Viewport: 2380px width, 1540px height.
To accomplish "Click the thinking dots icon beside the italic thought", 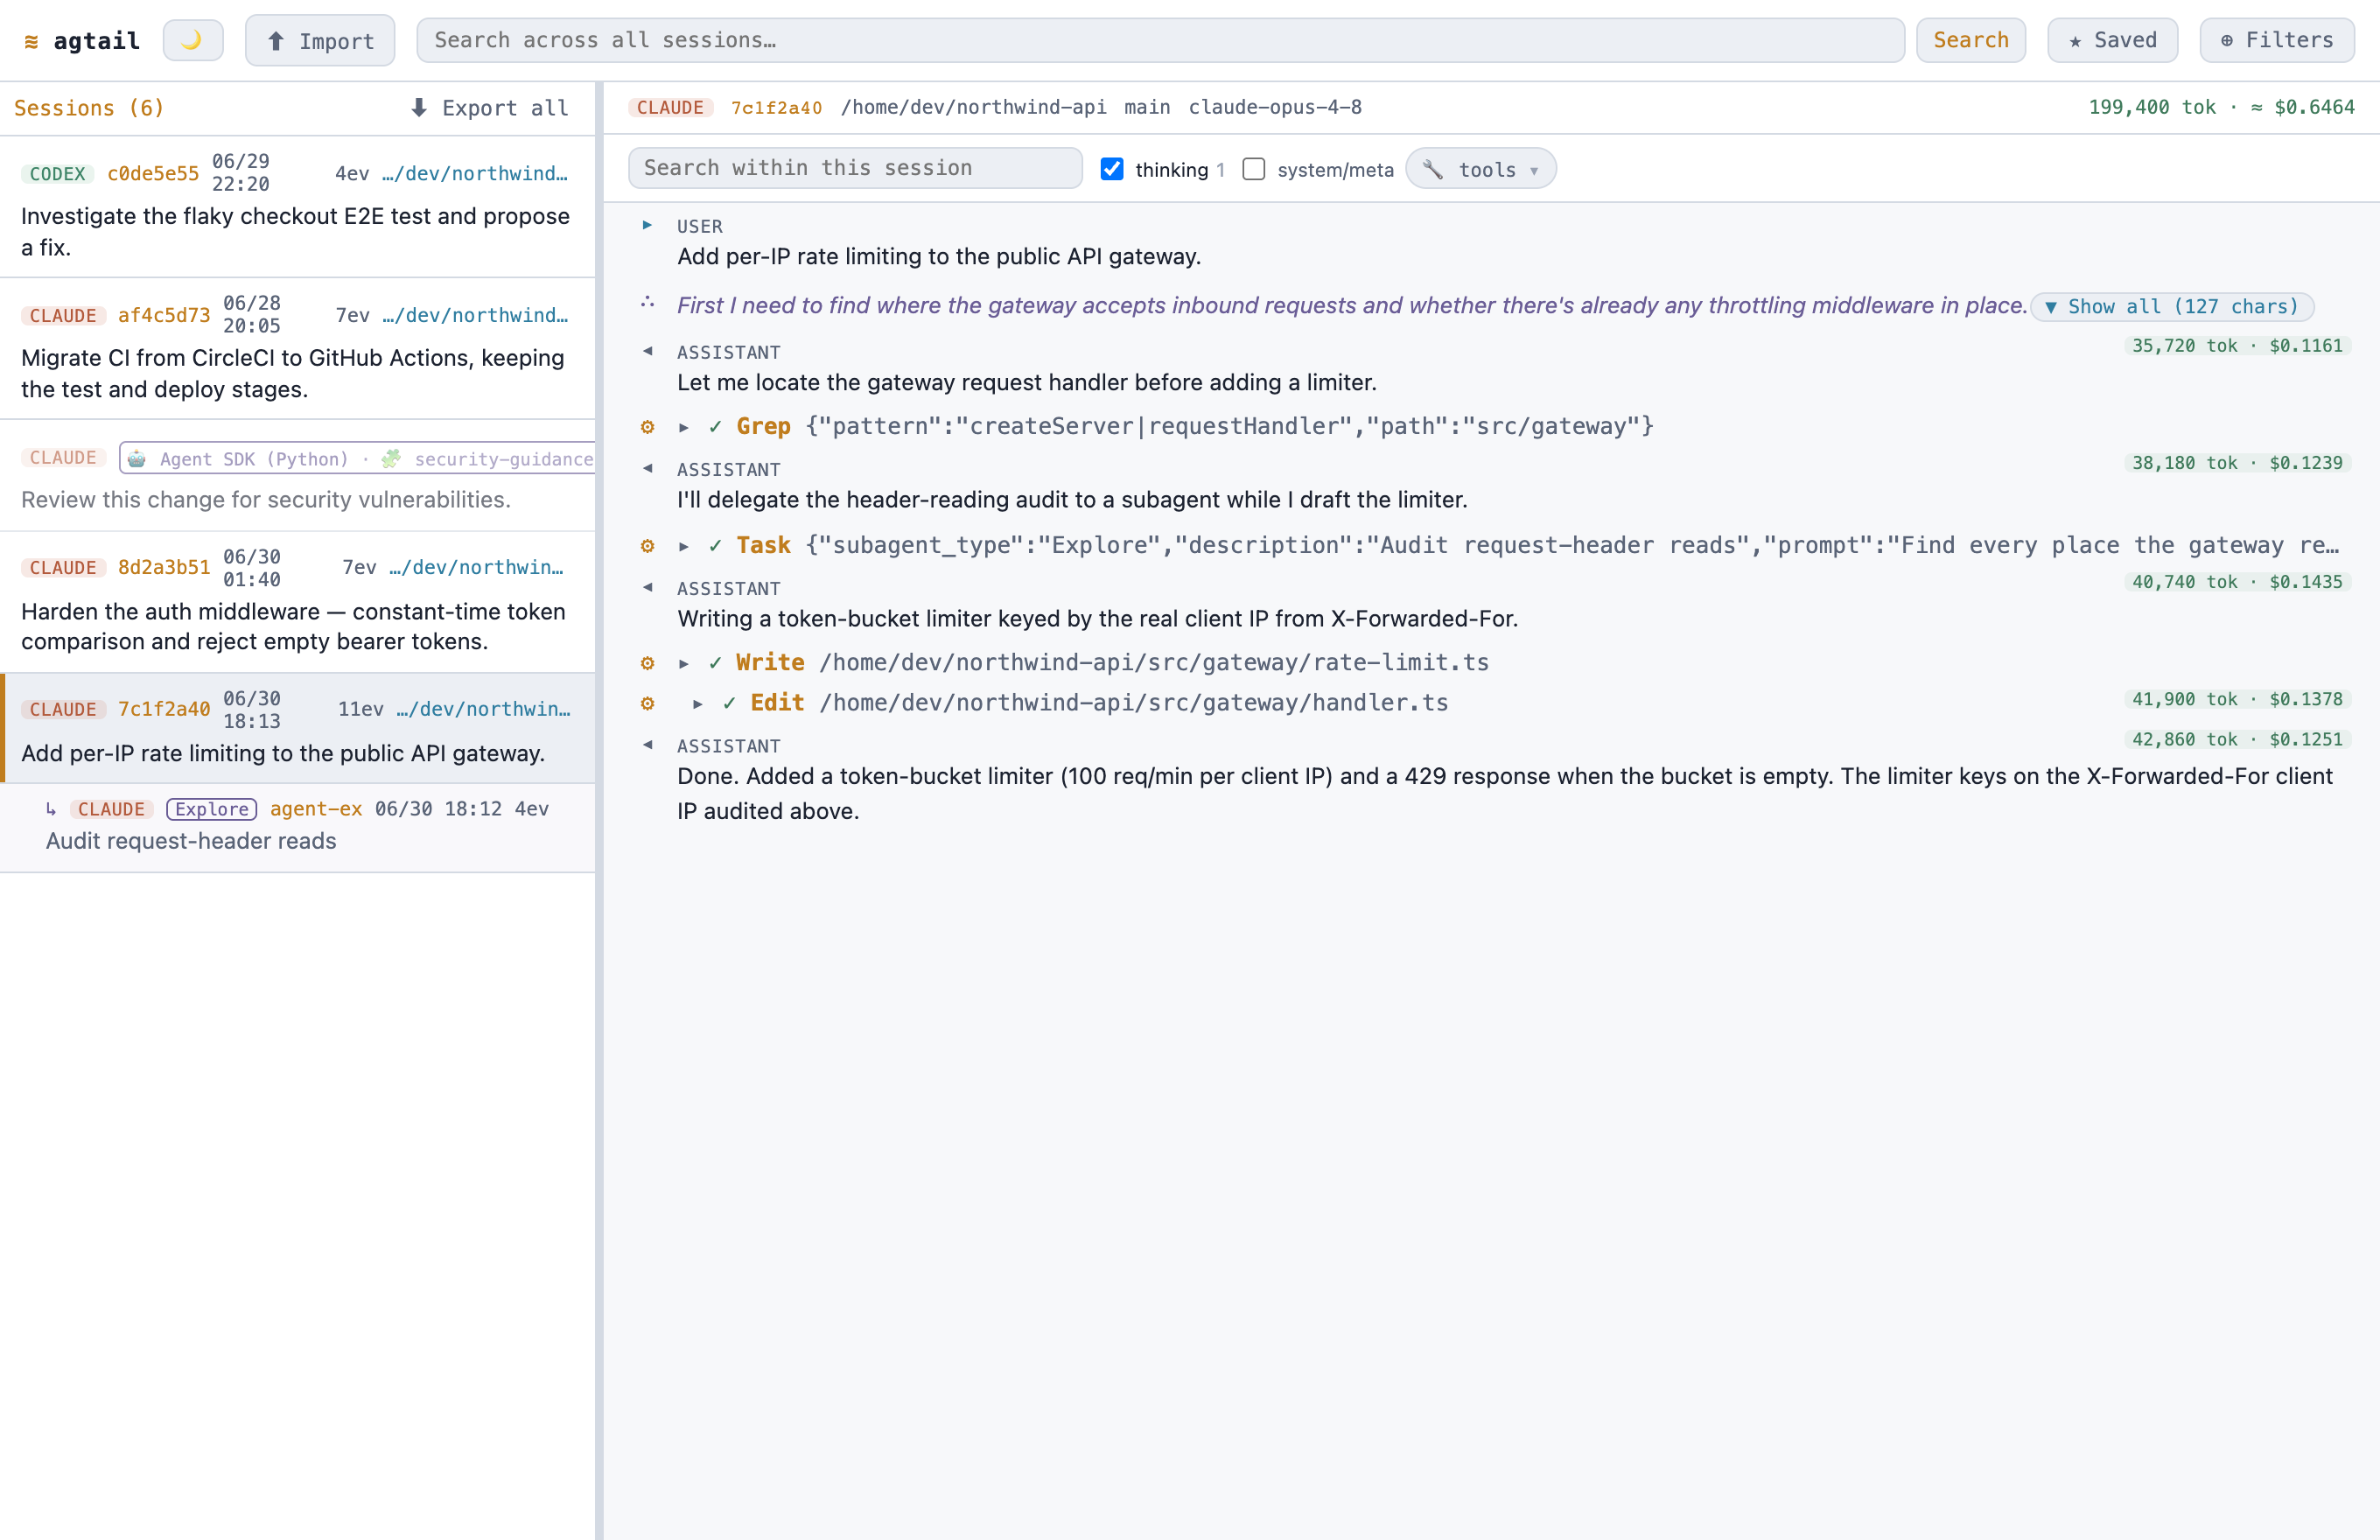I will (x=647, y=302).
